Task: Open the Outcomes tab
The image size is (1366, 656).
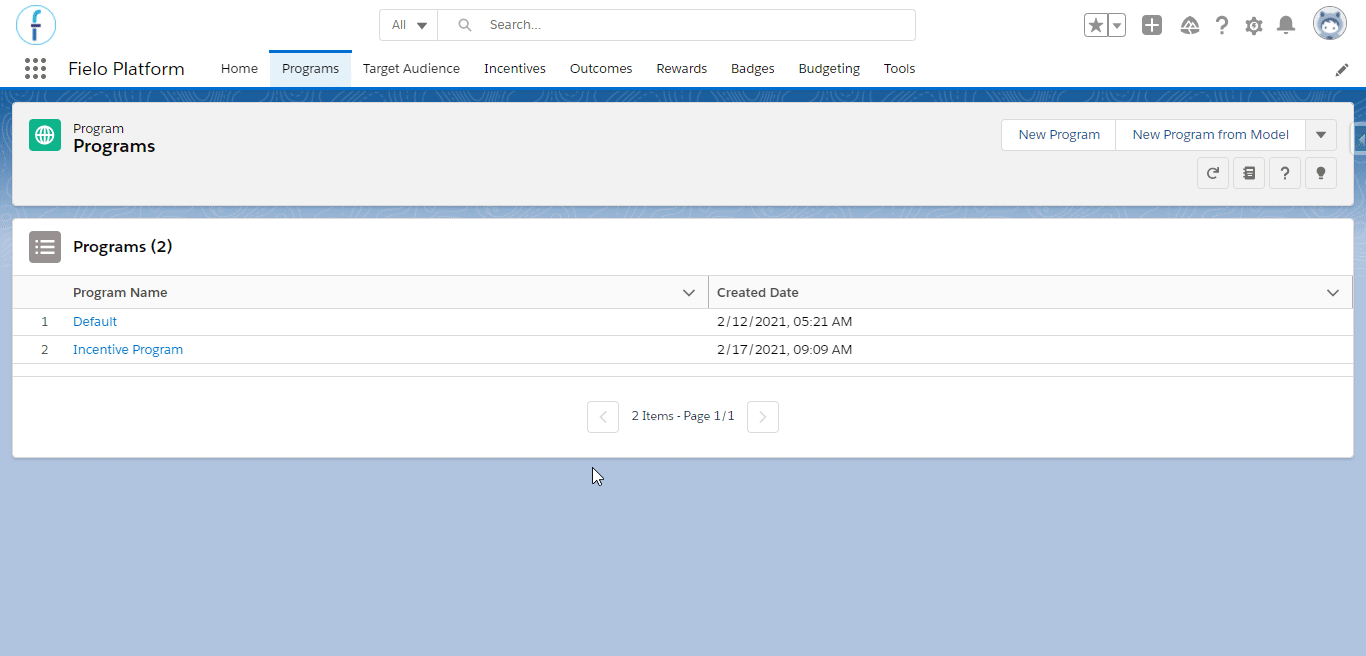Action: (601, 69)
